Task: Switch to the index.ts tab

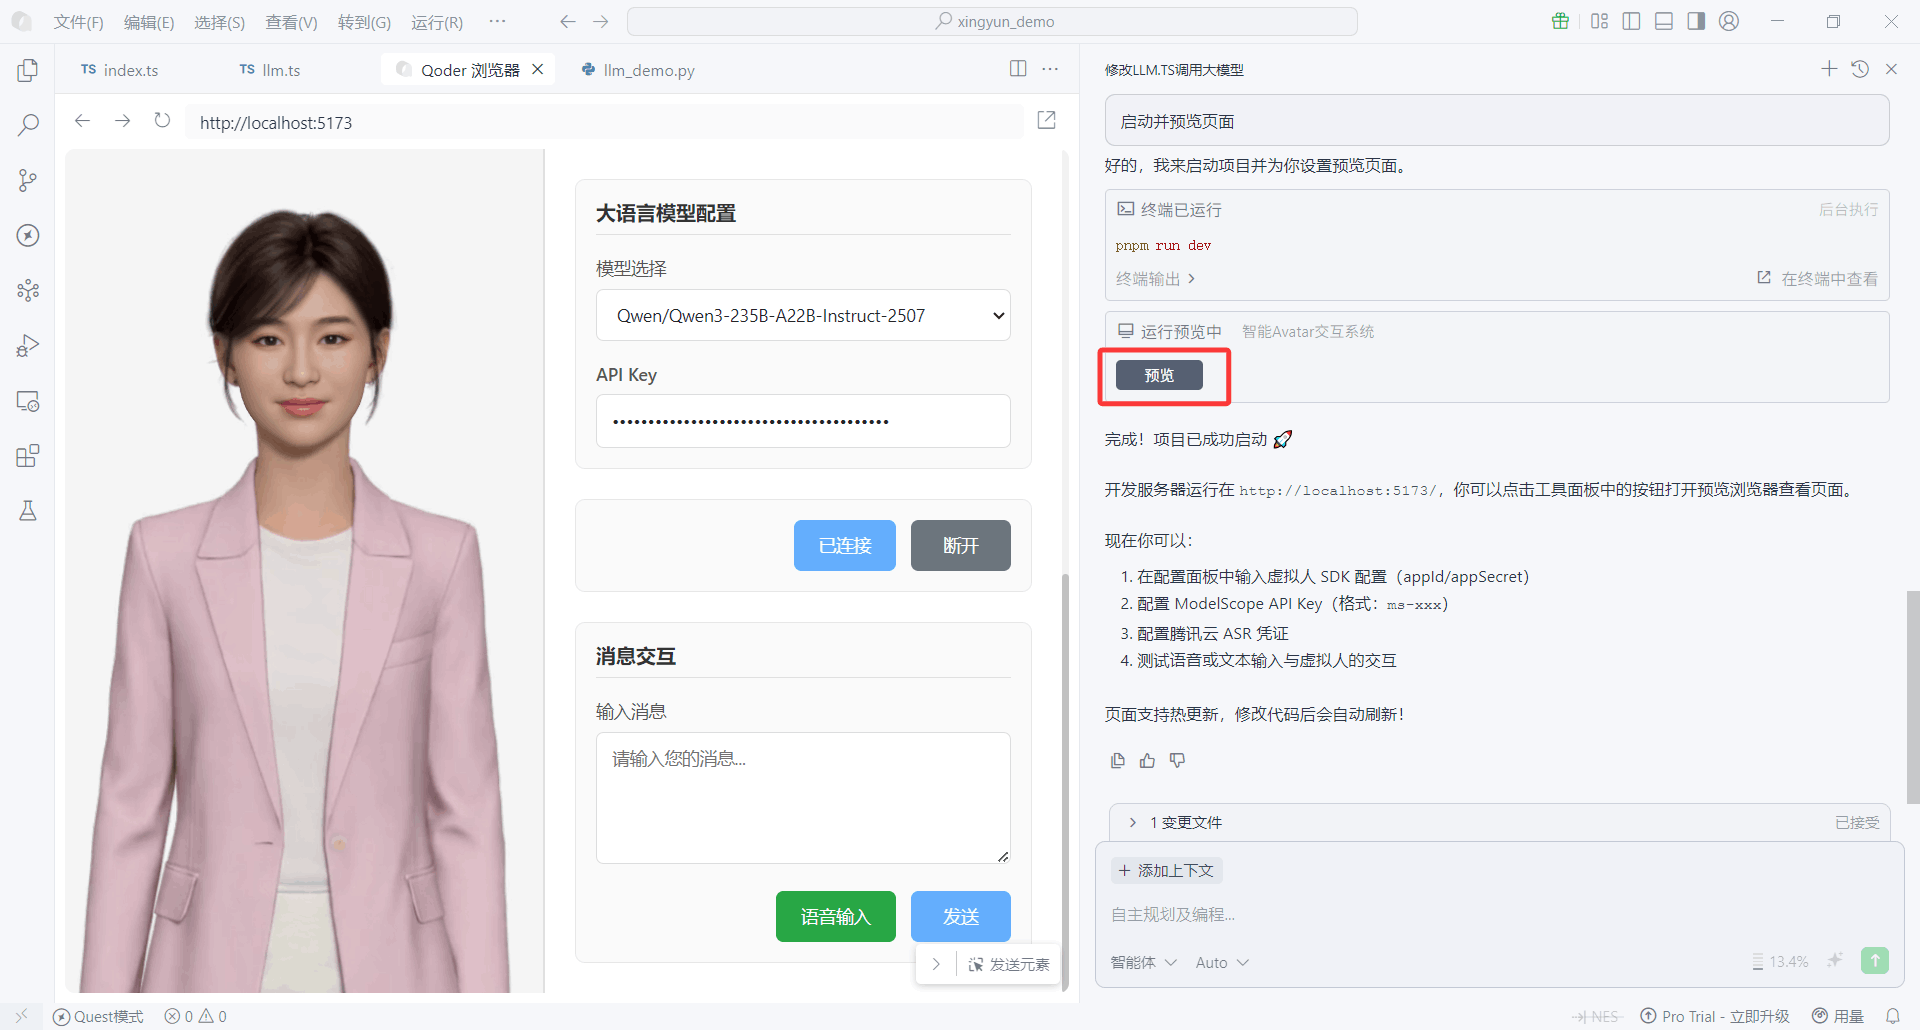Action: point(120,70)
